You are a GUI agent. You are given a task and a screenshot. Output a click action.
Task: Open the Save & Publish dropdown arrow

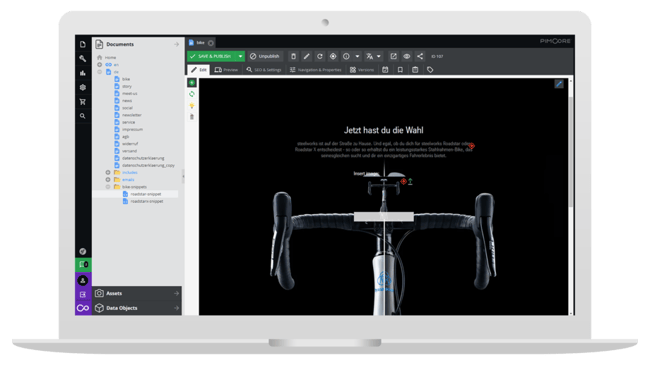[x=240, y=56]
